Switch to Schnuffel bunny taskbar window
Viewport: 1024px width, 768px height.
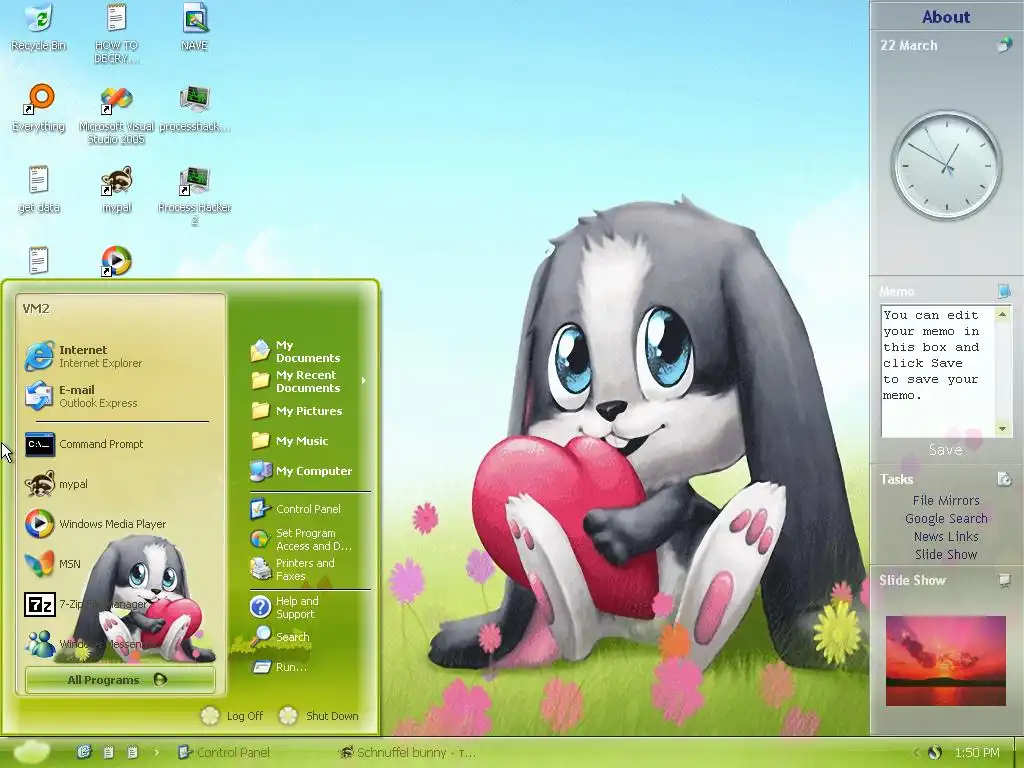410,752
